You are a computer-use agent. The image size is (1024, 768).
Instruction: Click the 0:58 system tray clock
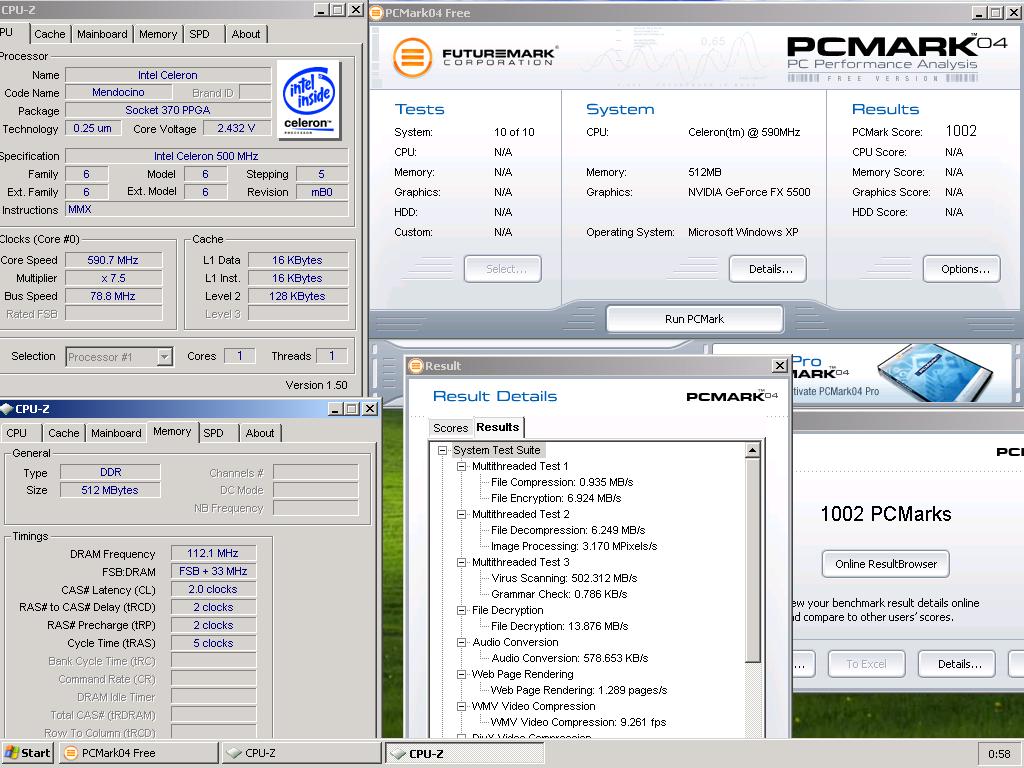pyautogui.click(x=999, y=754)
